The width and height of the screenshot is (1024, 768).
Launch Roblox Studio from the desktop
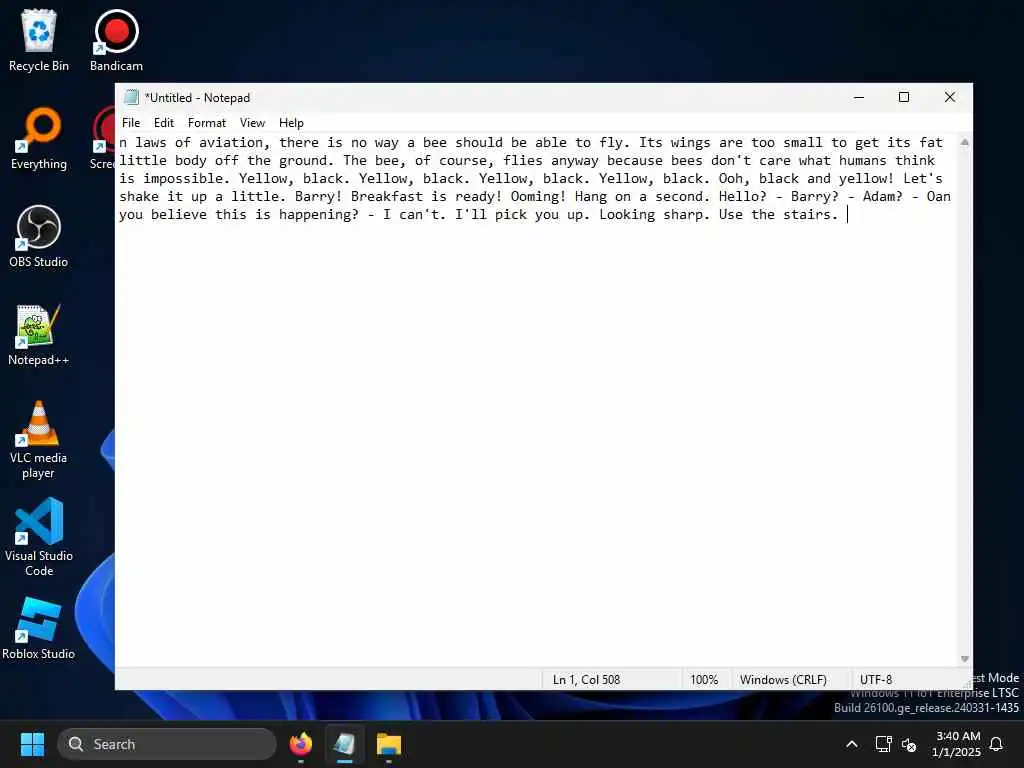coord(39,628)
